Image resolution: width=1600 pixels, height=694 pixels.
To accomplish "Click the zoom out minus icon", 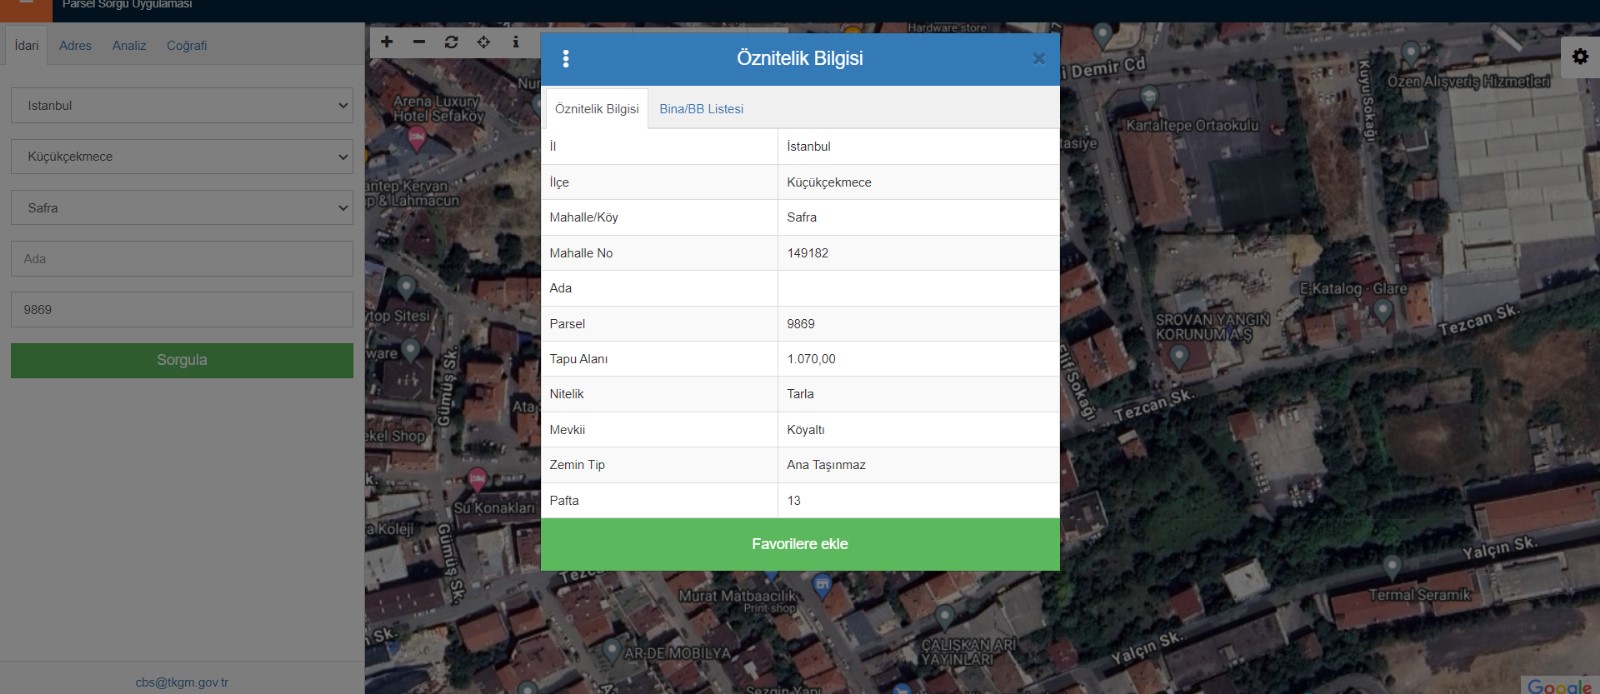I will click(x=419, y=42).
